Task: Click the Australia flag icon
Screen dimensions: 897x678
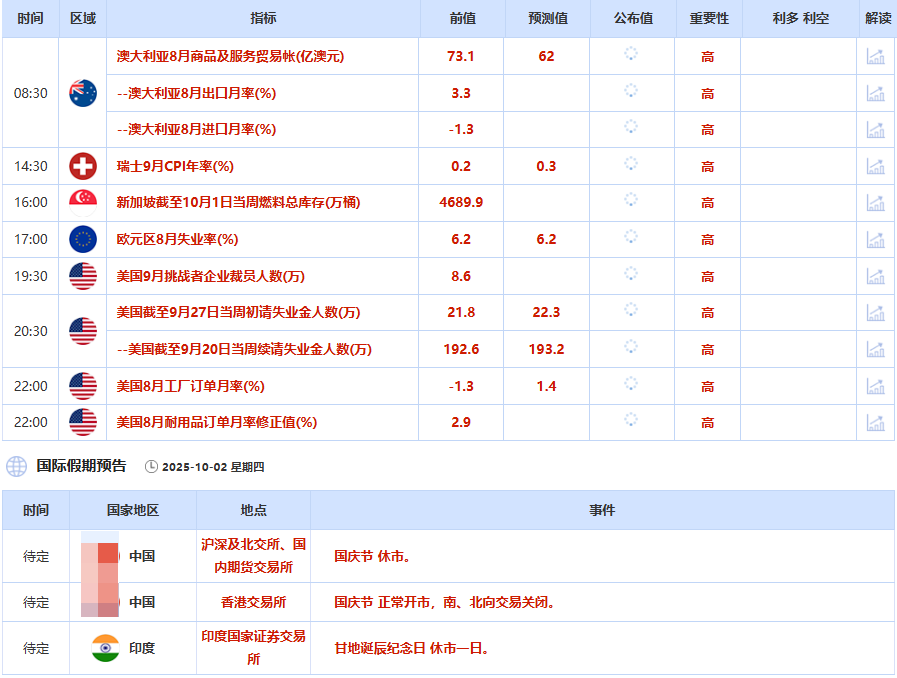Action: (83, 93)
